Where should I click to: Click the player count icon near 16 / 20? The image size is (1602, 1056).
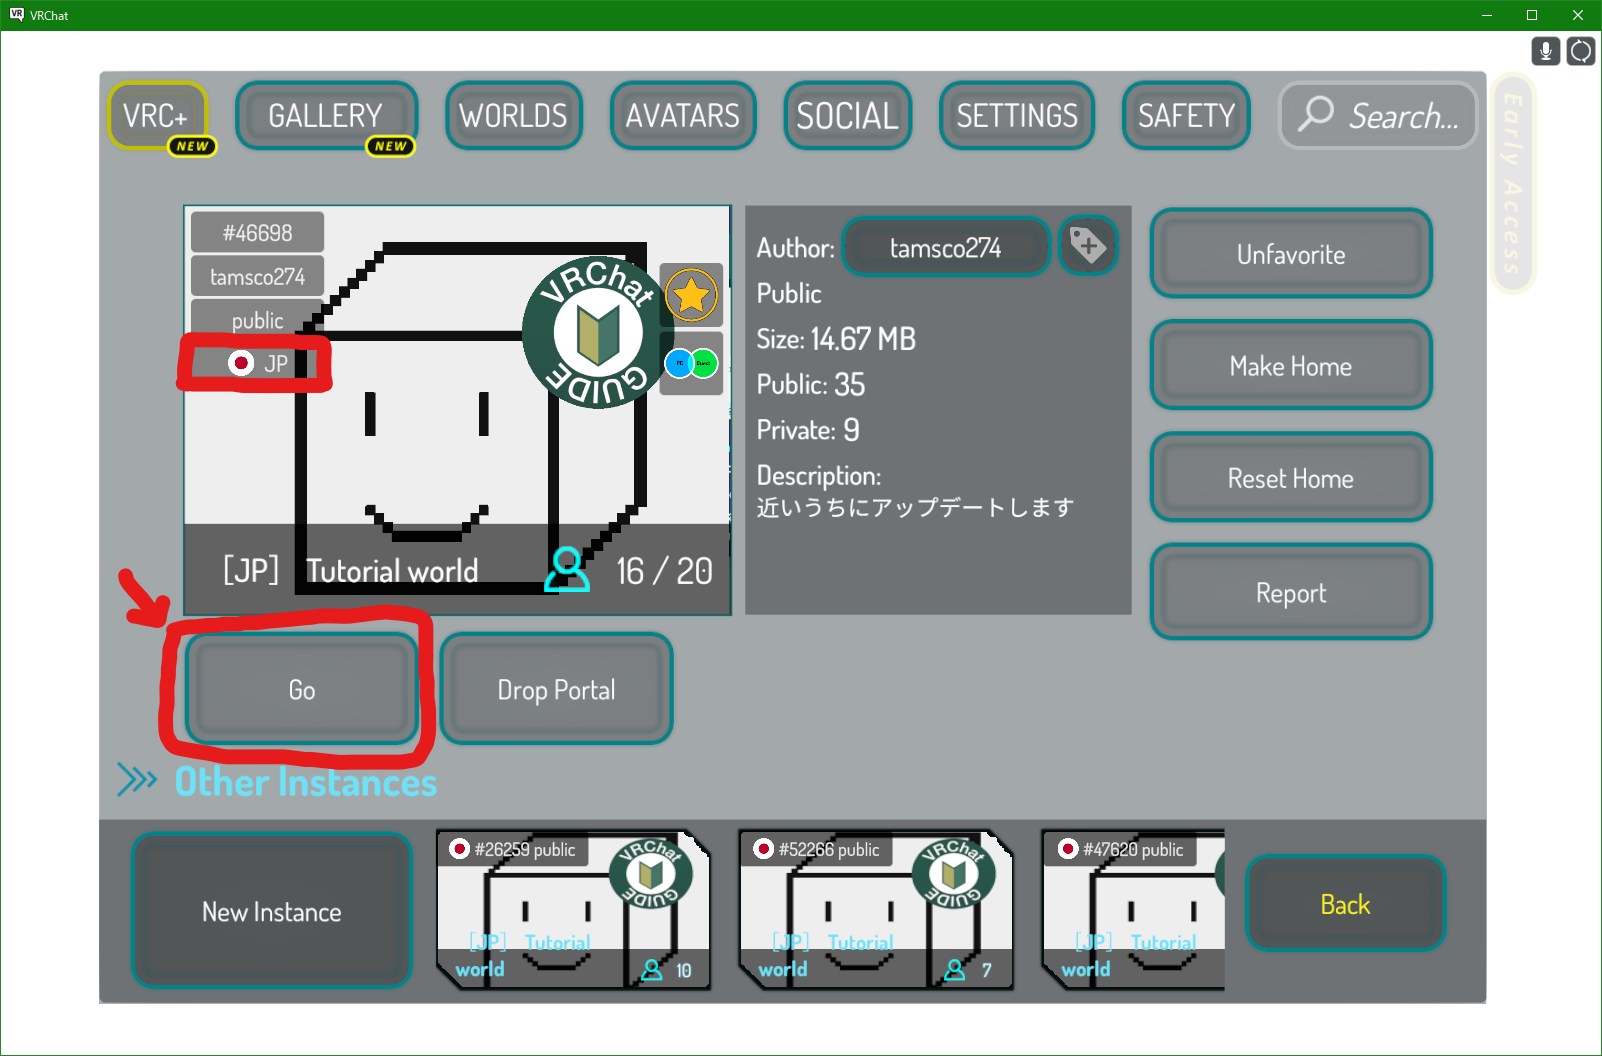567,569
